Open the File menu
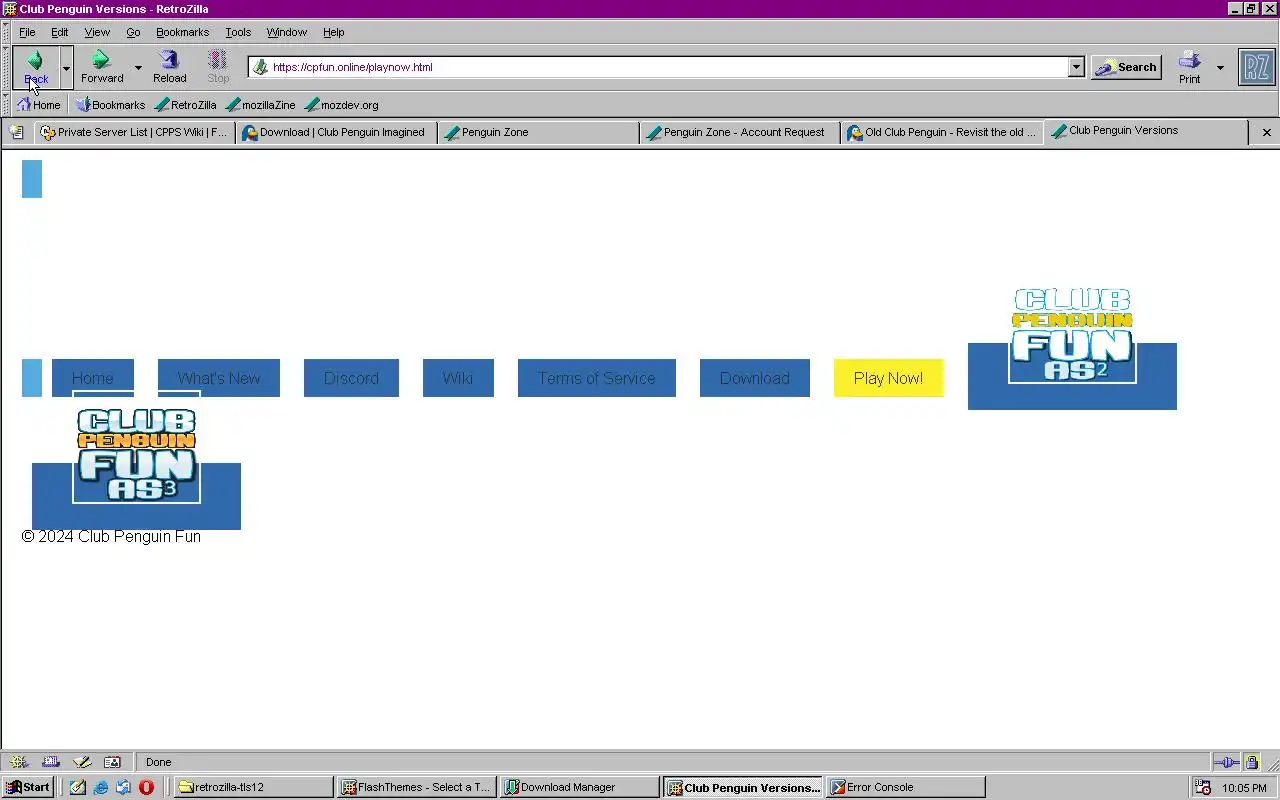Screen dimensions: 1280x800 point(27,32)
